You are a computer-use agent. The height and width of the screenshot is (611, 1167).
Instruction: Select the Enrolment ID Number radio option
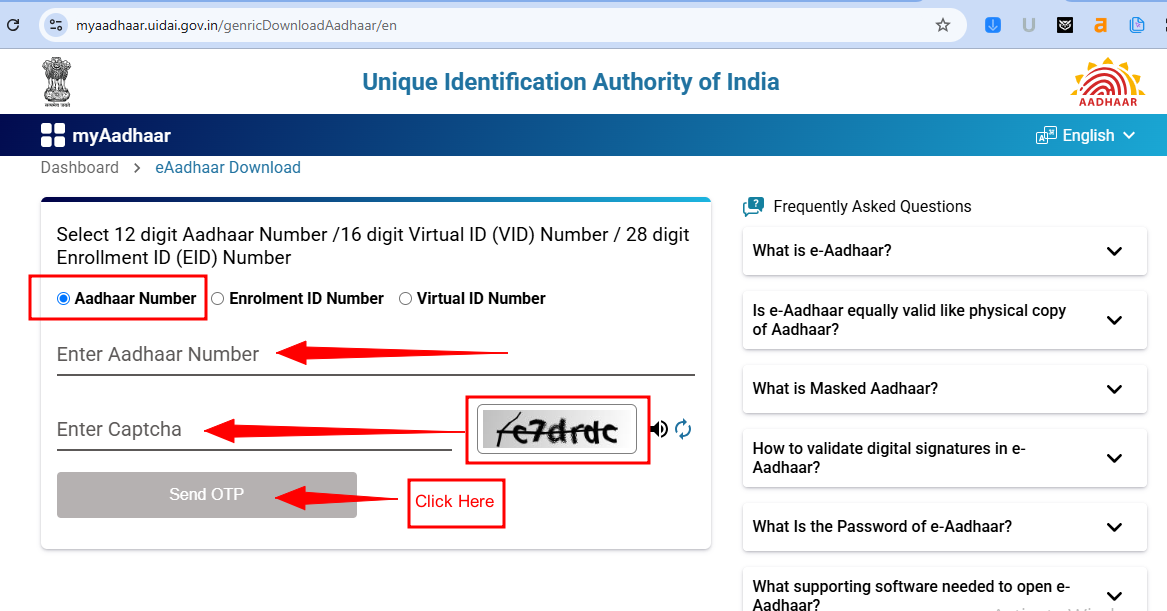click(x=217, y=298)
